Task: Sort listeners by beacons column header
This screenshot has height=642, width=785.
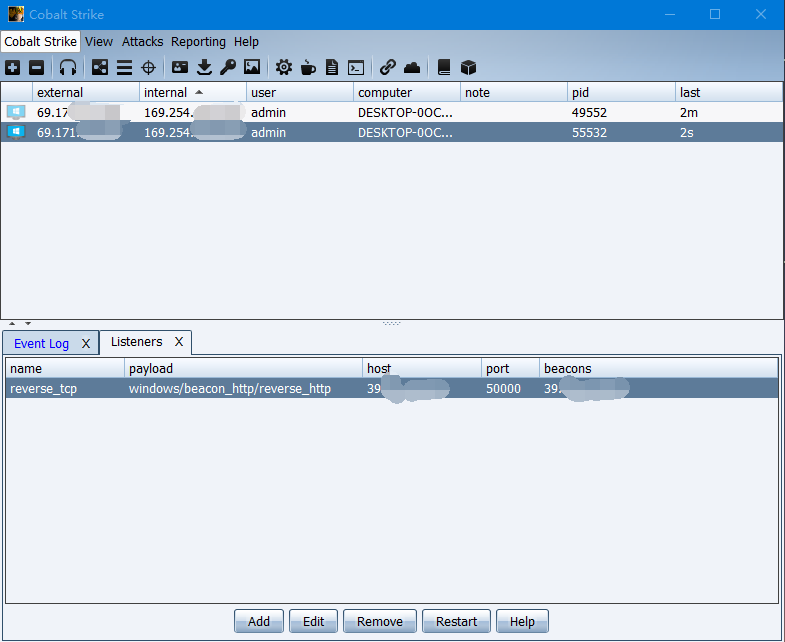Action: click(x=658, y=369)
